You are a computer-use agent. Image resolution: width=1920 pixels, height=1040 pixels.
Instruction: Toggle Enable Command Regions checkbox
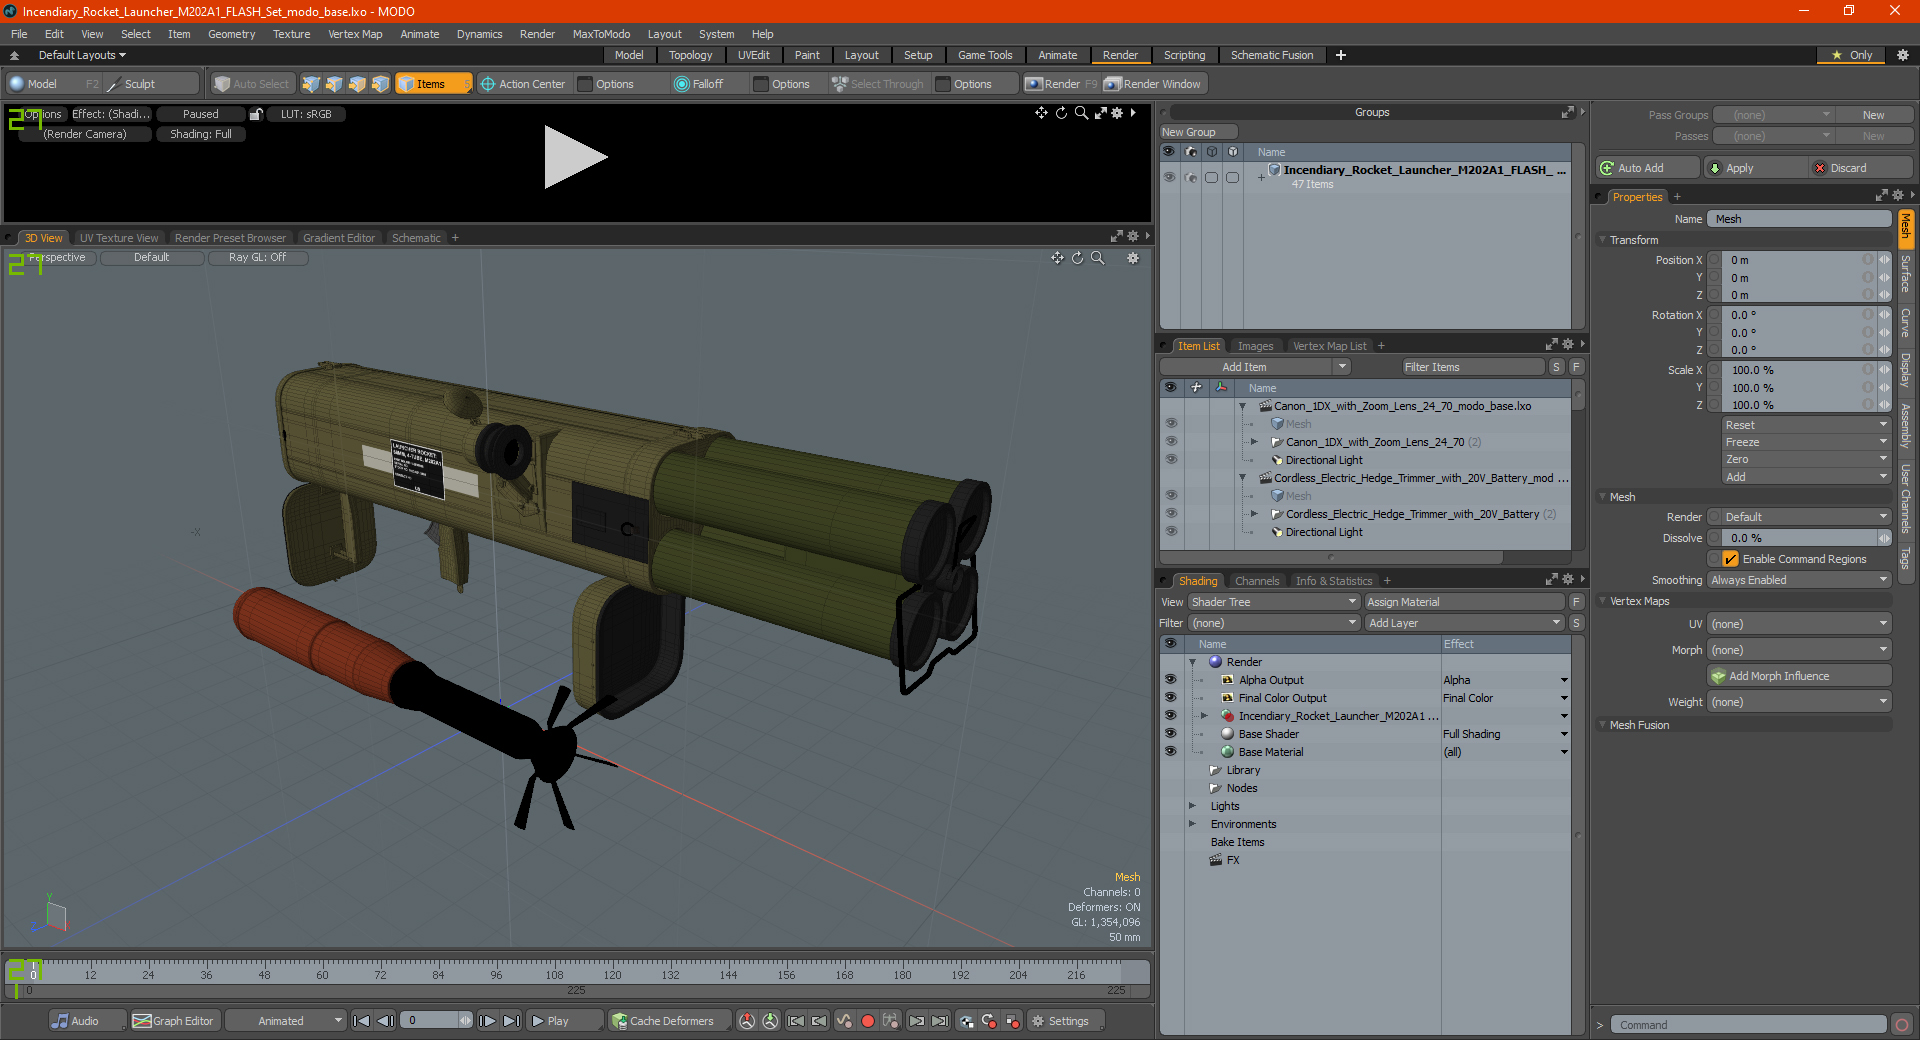click(x=1731, y=559)
